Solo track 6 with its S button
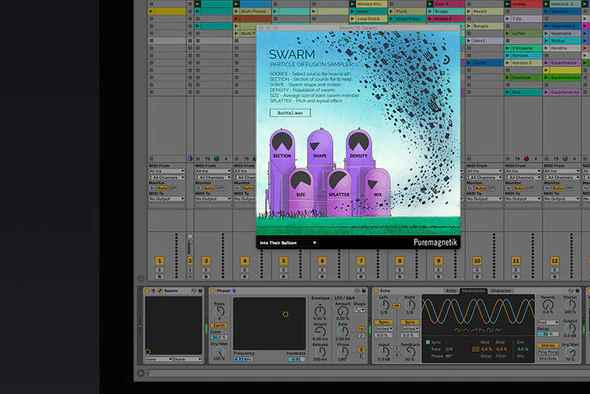This screenshot has height=394, width=590. (x=322, y=270)
